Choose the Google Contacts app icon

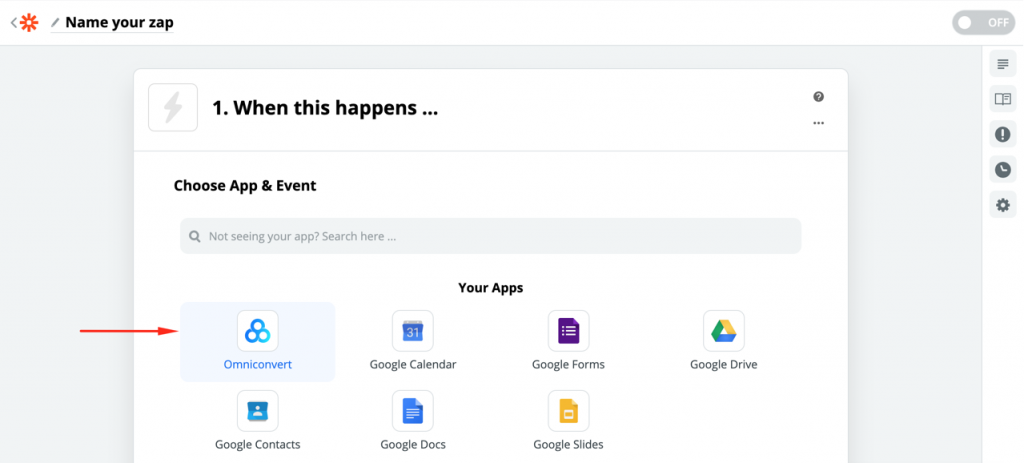257,411
